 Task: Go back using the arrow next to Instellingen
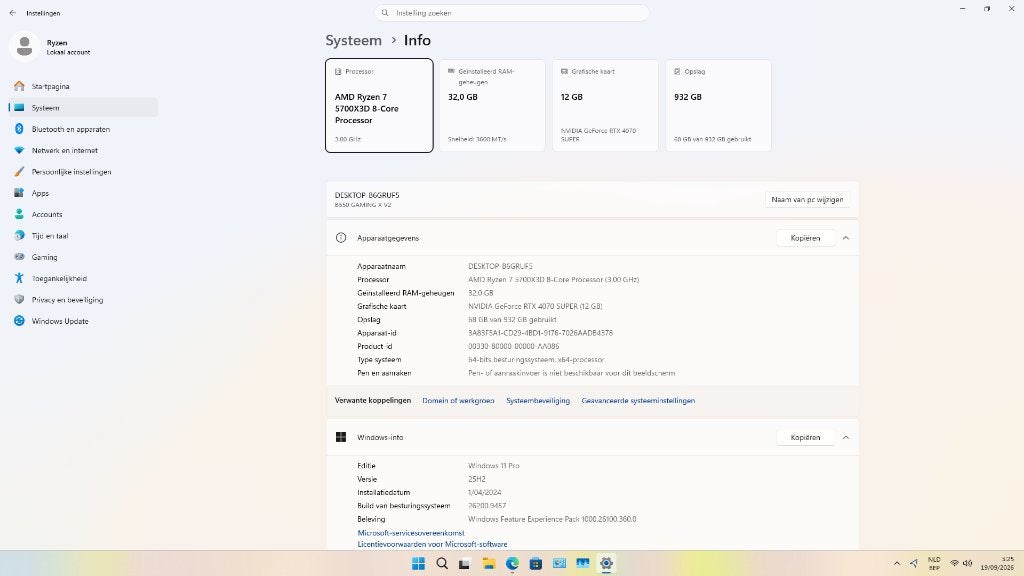tap(12, 13)
